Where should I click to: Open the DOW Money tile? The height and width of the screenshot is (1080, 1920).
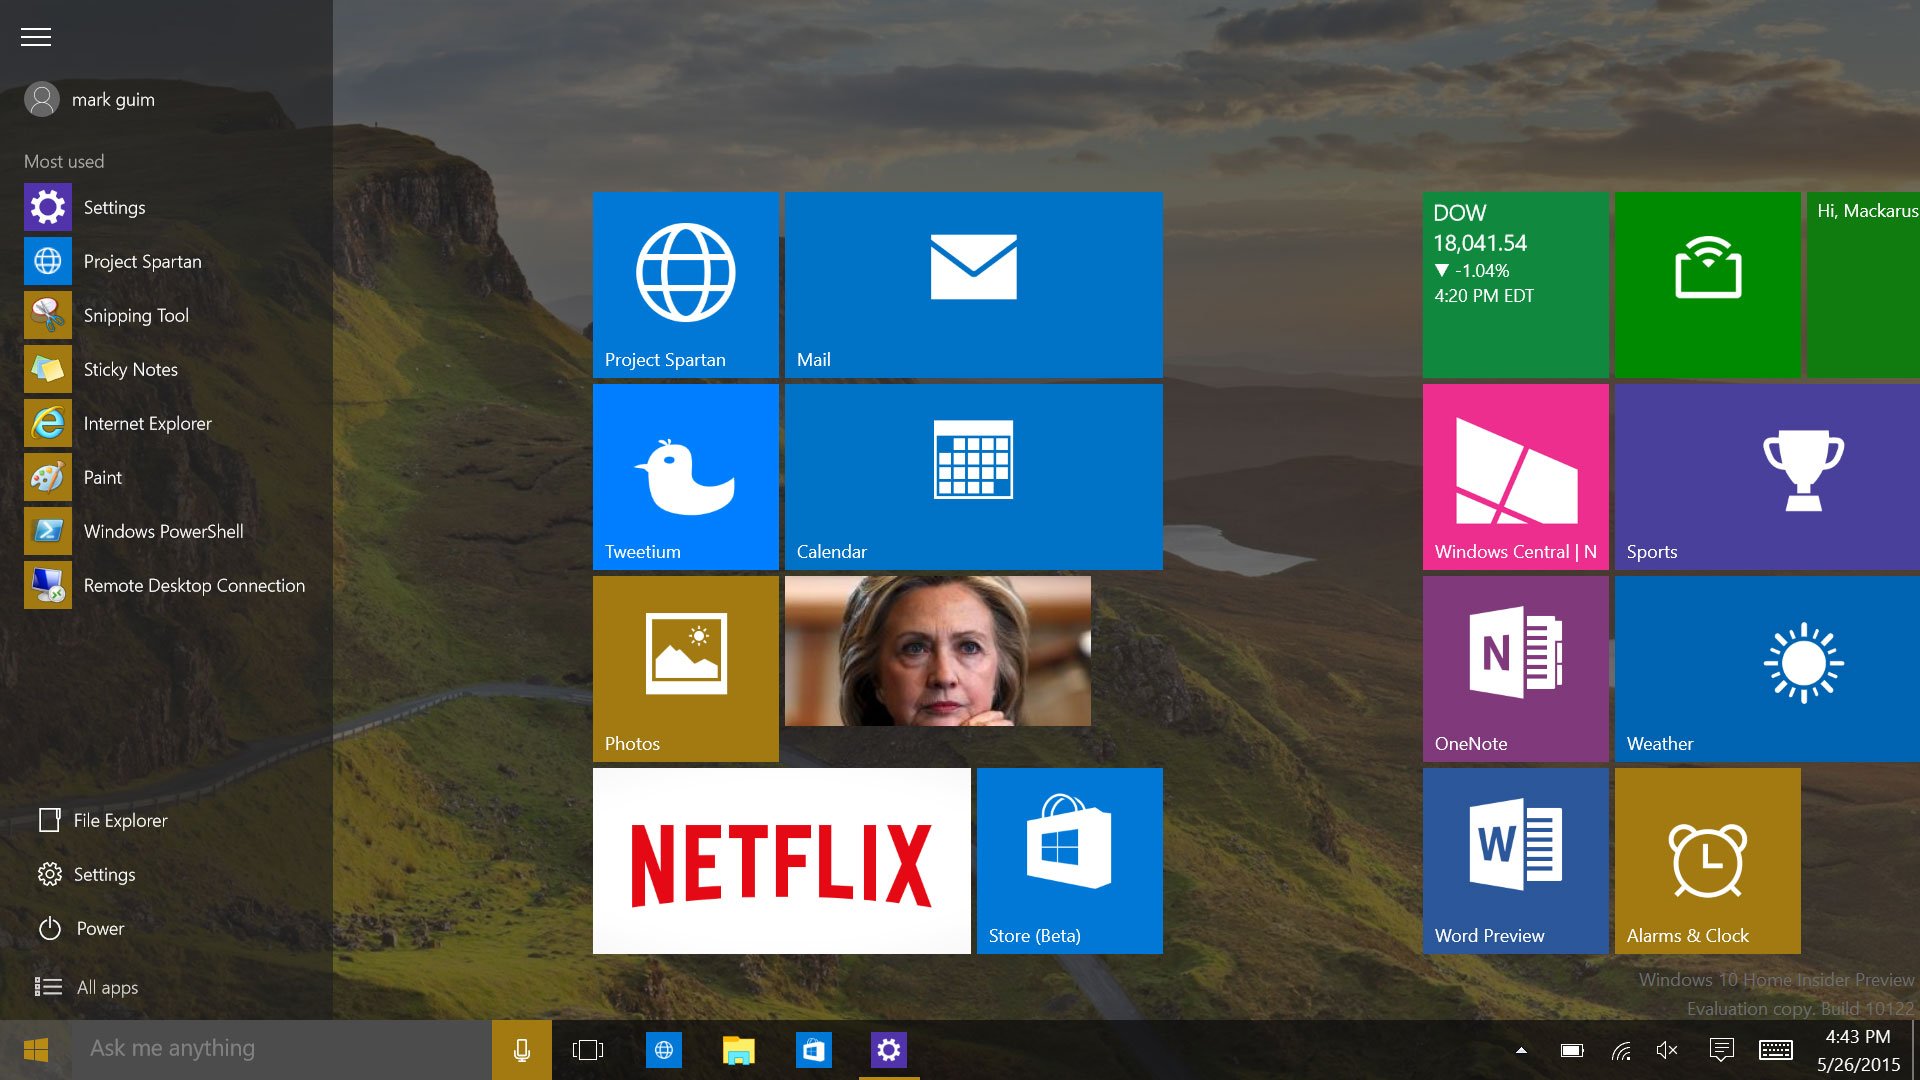coord(1516,285)
